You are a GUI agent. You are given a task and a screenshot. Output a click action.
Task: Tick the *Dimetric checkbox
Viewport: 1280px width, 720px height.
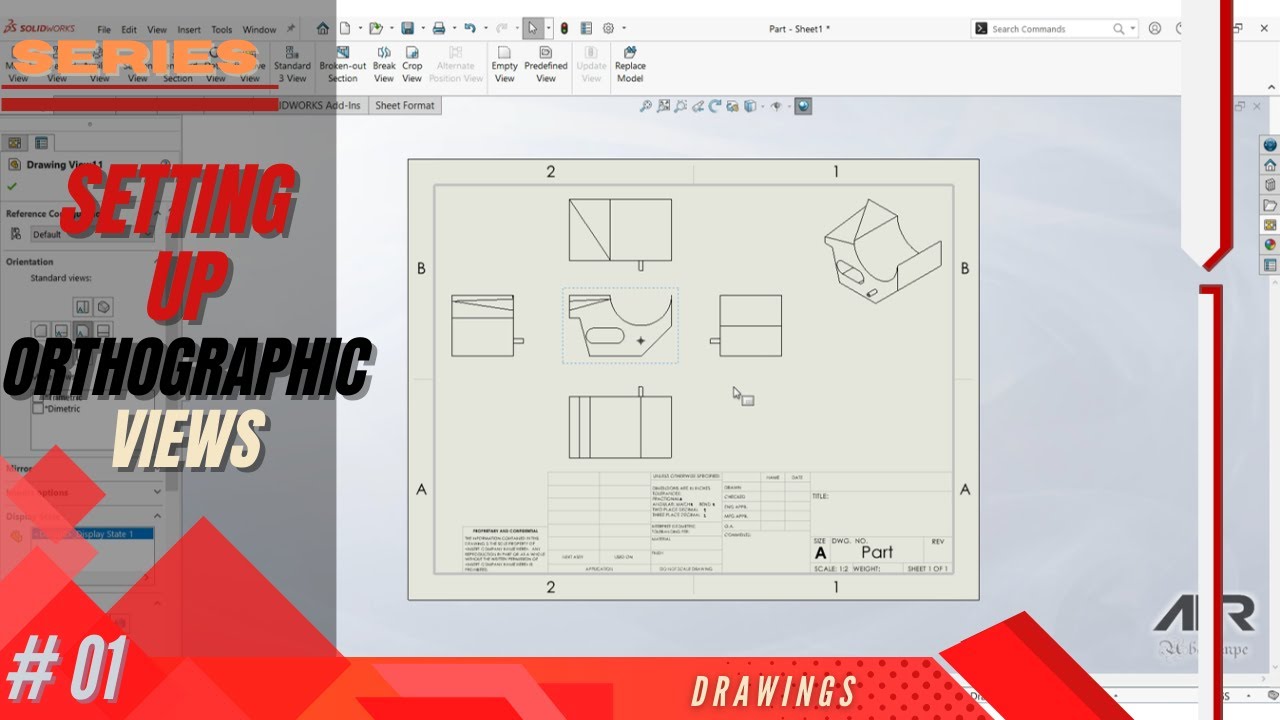(38, 408)
